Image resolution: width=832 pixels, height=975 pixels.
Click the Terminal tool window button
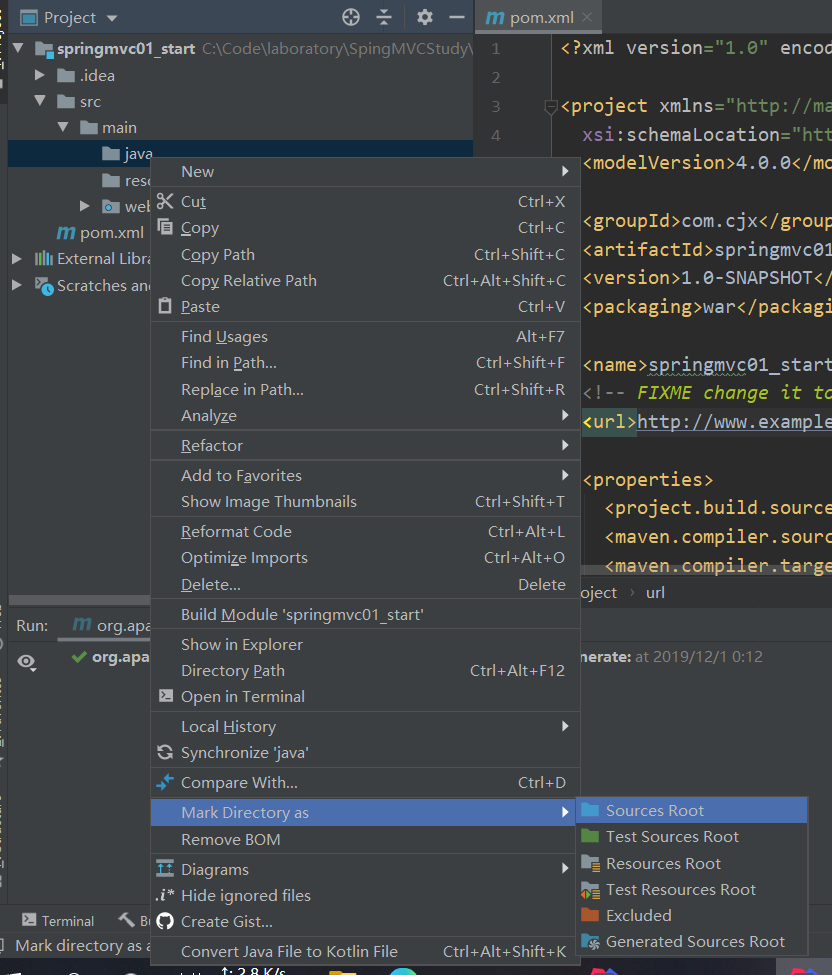tap(58, 920)
